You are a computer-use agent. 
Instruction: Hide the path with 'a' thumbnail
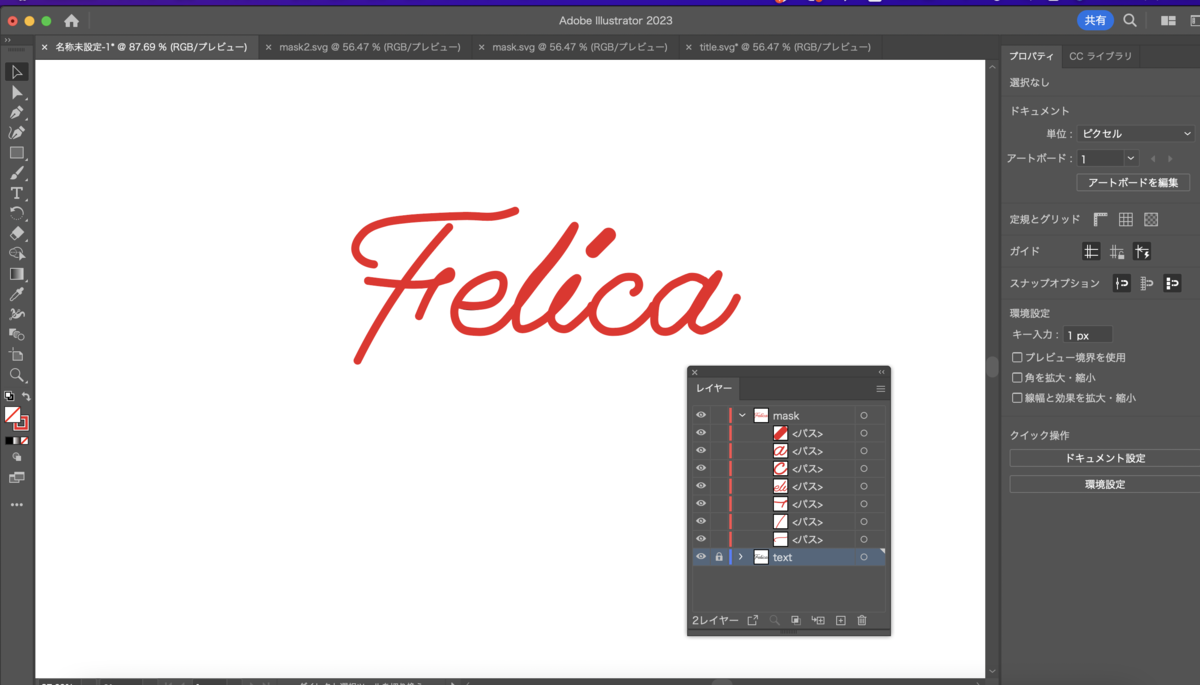tap(701, 451)
